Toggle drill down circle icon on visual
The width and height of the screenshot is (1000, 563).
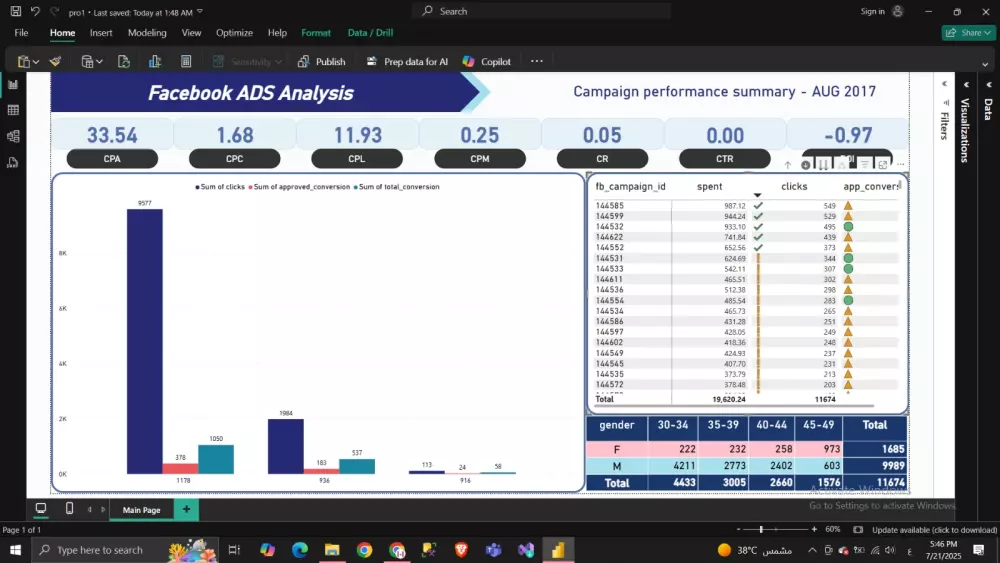pyautogui.click(x=805, y=165)
